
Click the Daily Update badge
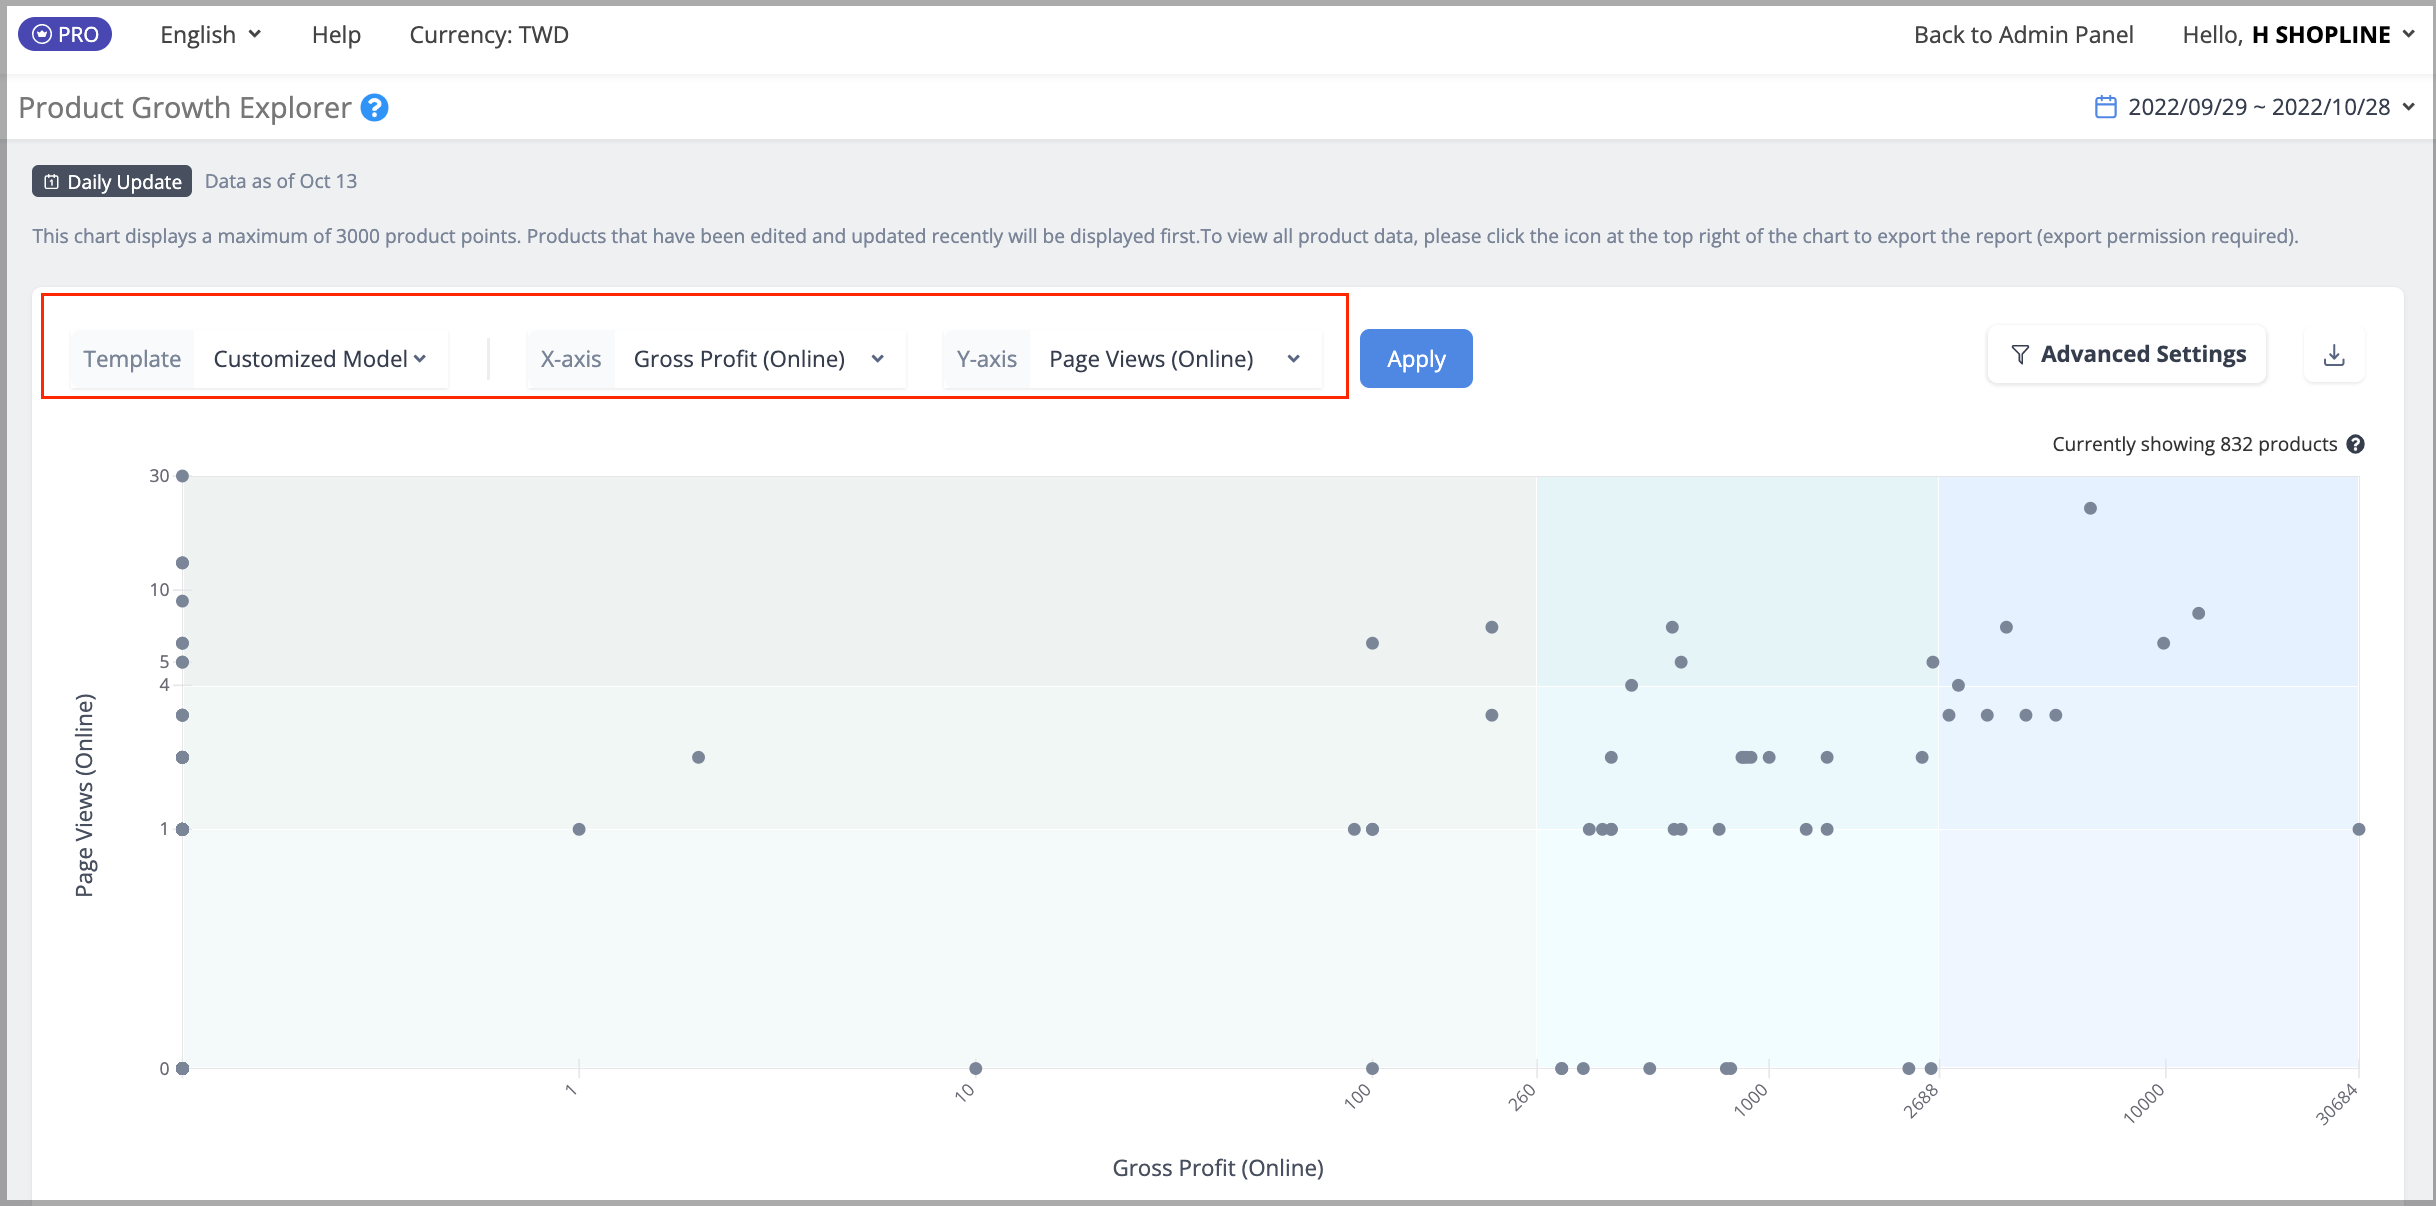112,181
